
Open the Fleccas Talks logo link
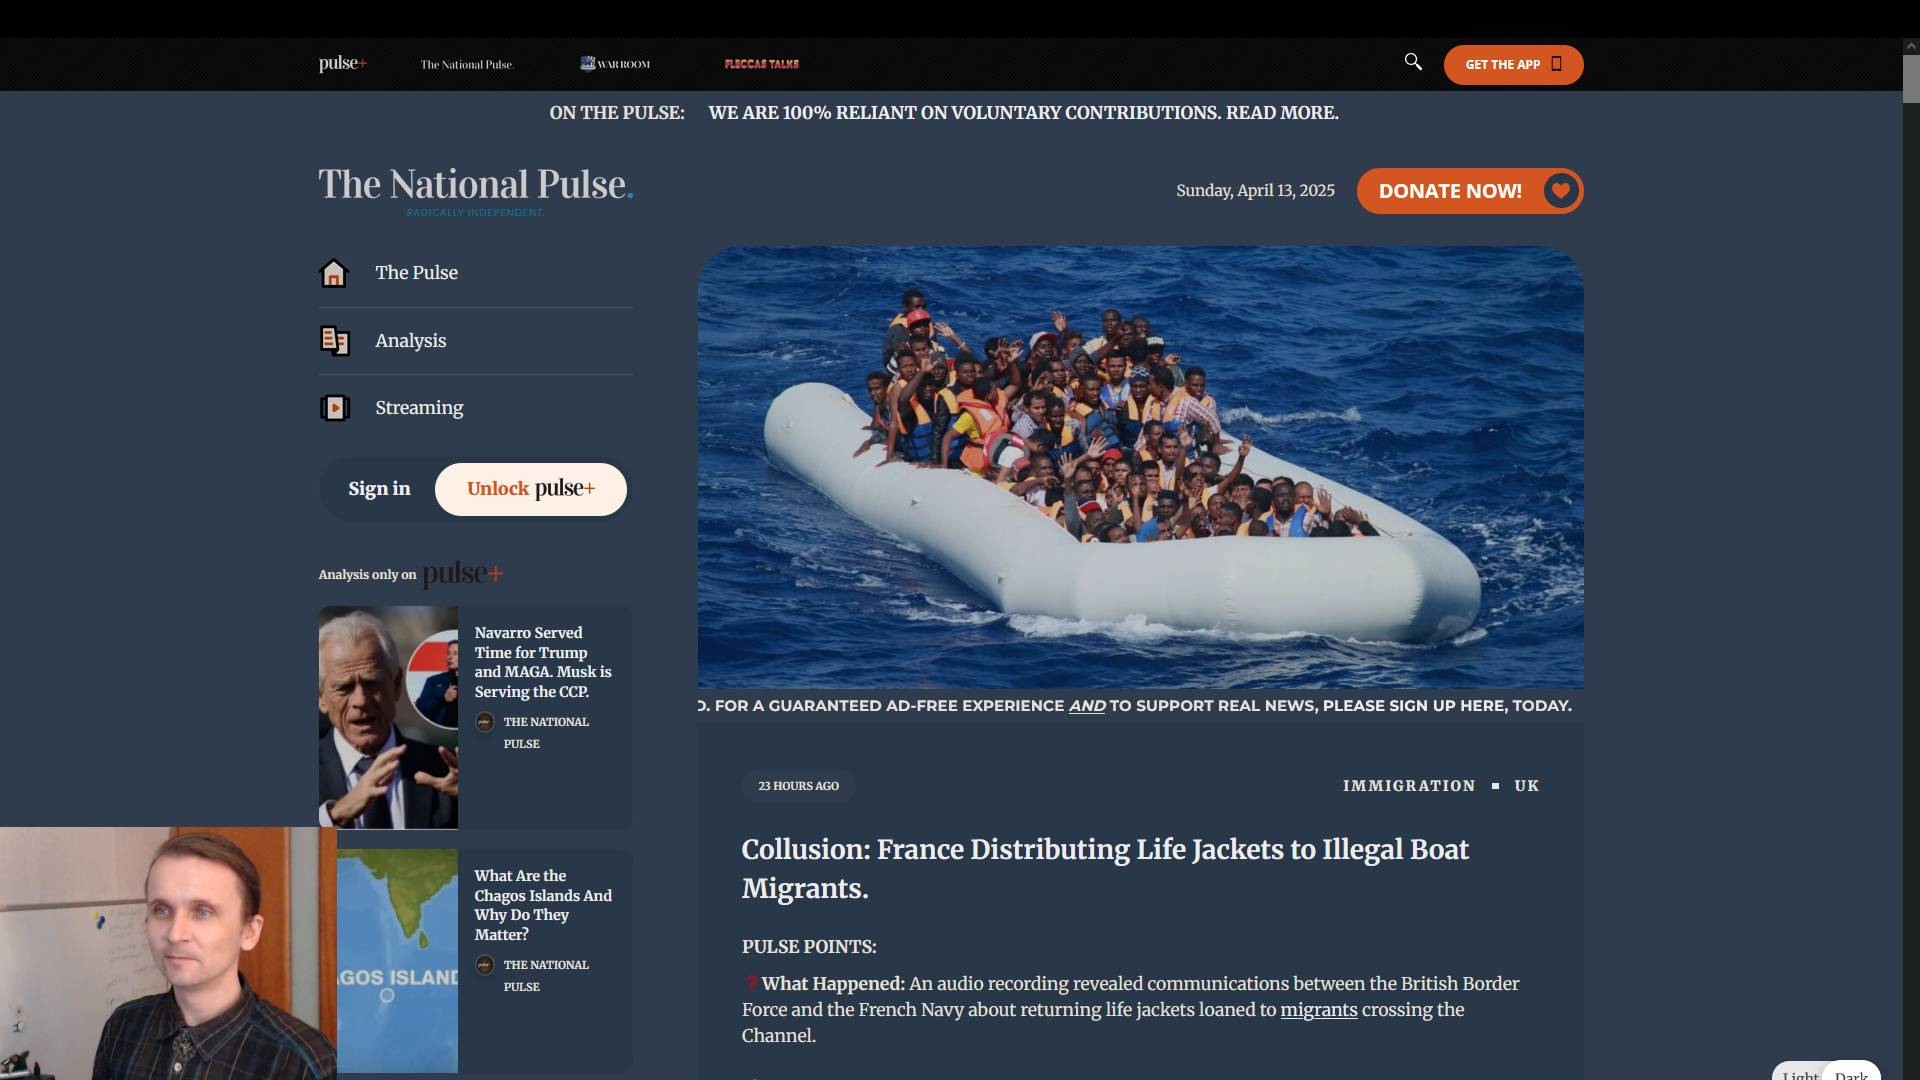pos(762,64)
